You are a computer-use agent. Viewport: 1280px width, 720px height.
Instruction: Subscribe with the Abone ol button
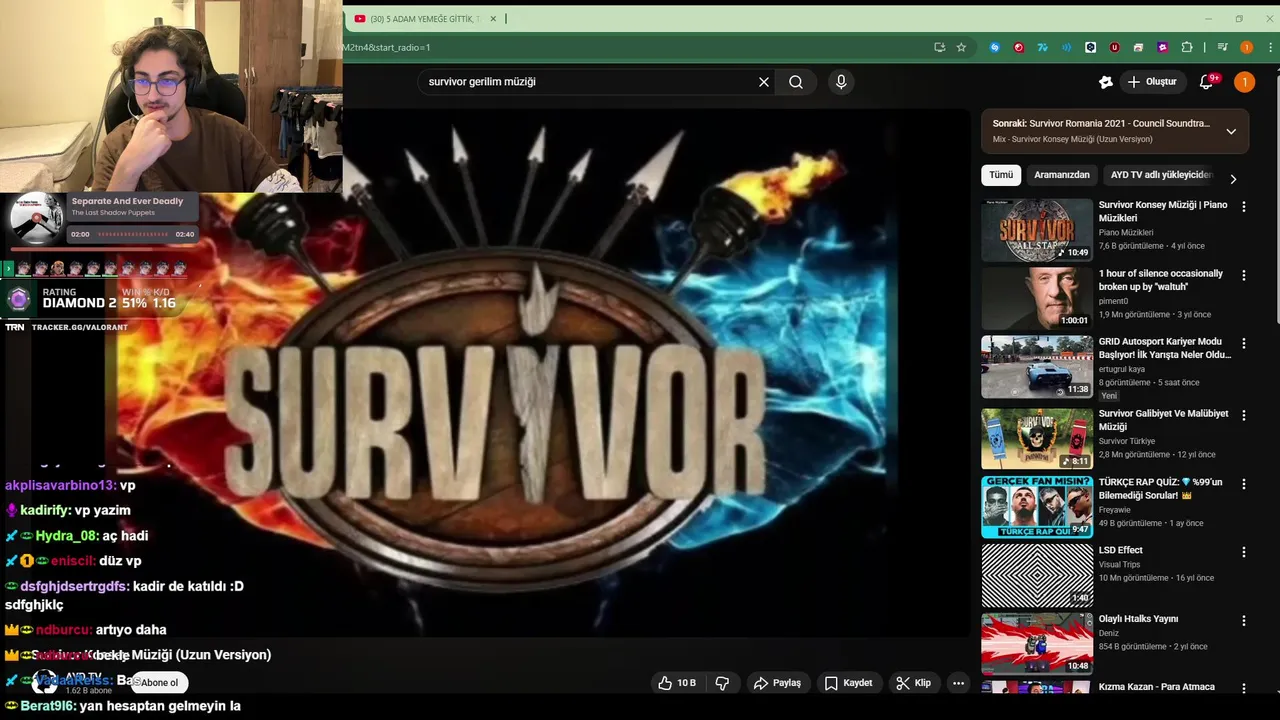tap(159, 683)
